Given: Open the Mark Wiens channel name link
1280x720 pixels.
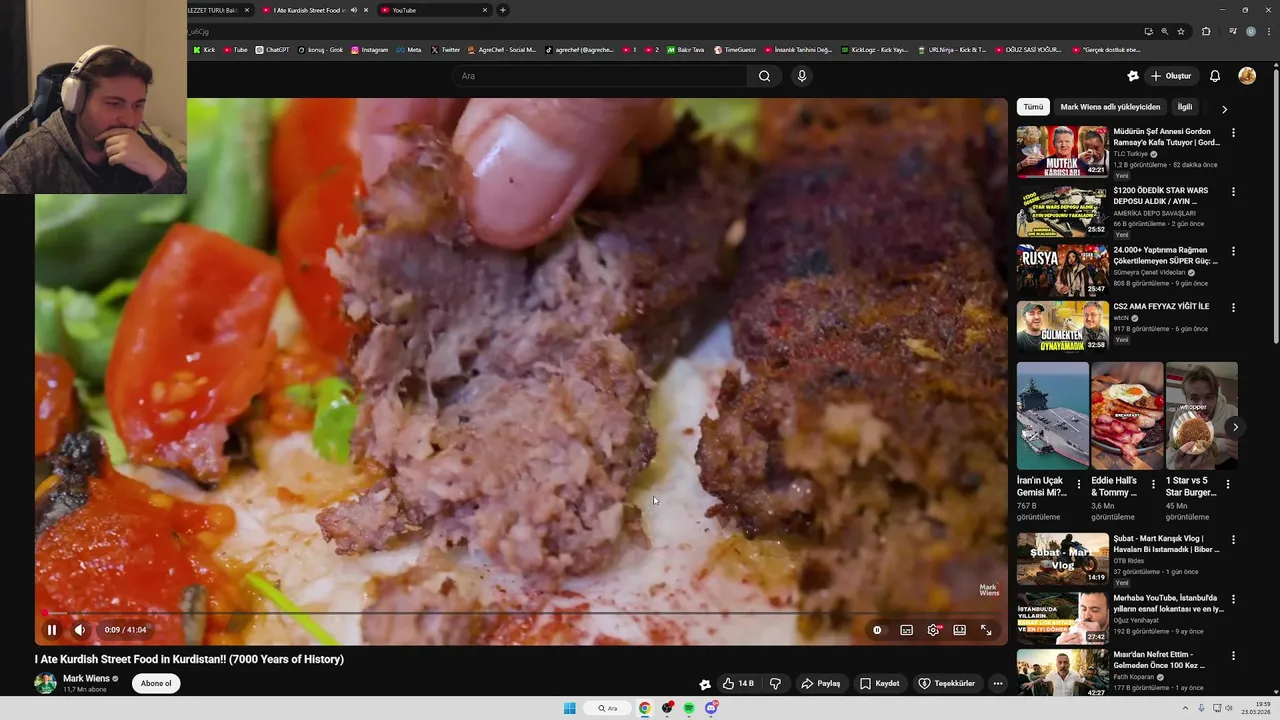Looking at the screenshot, I should pos(86,679).
